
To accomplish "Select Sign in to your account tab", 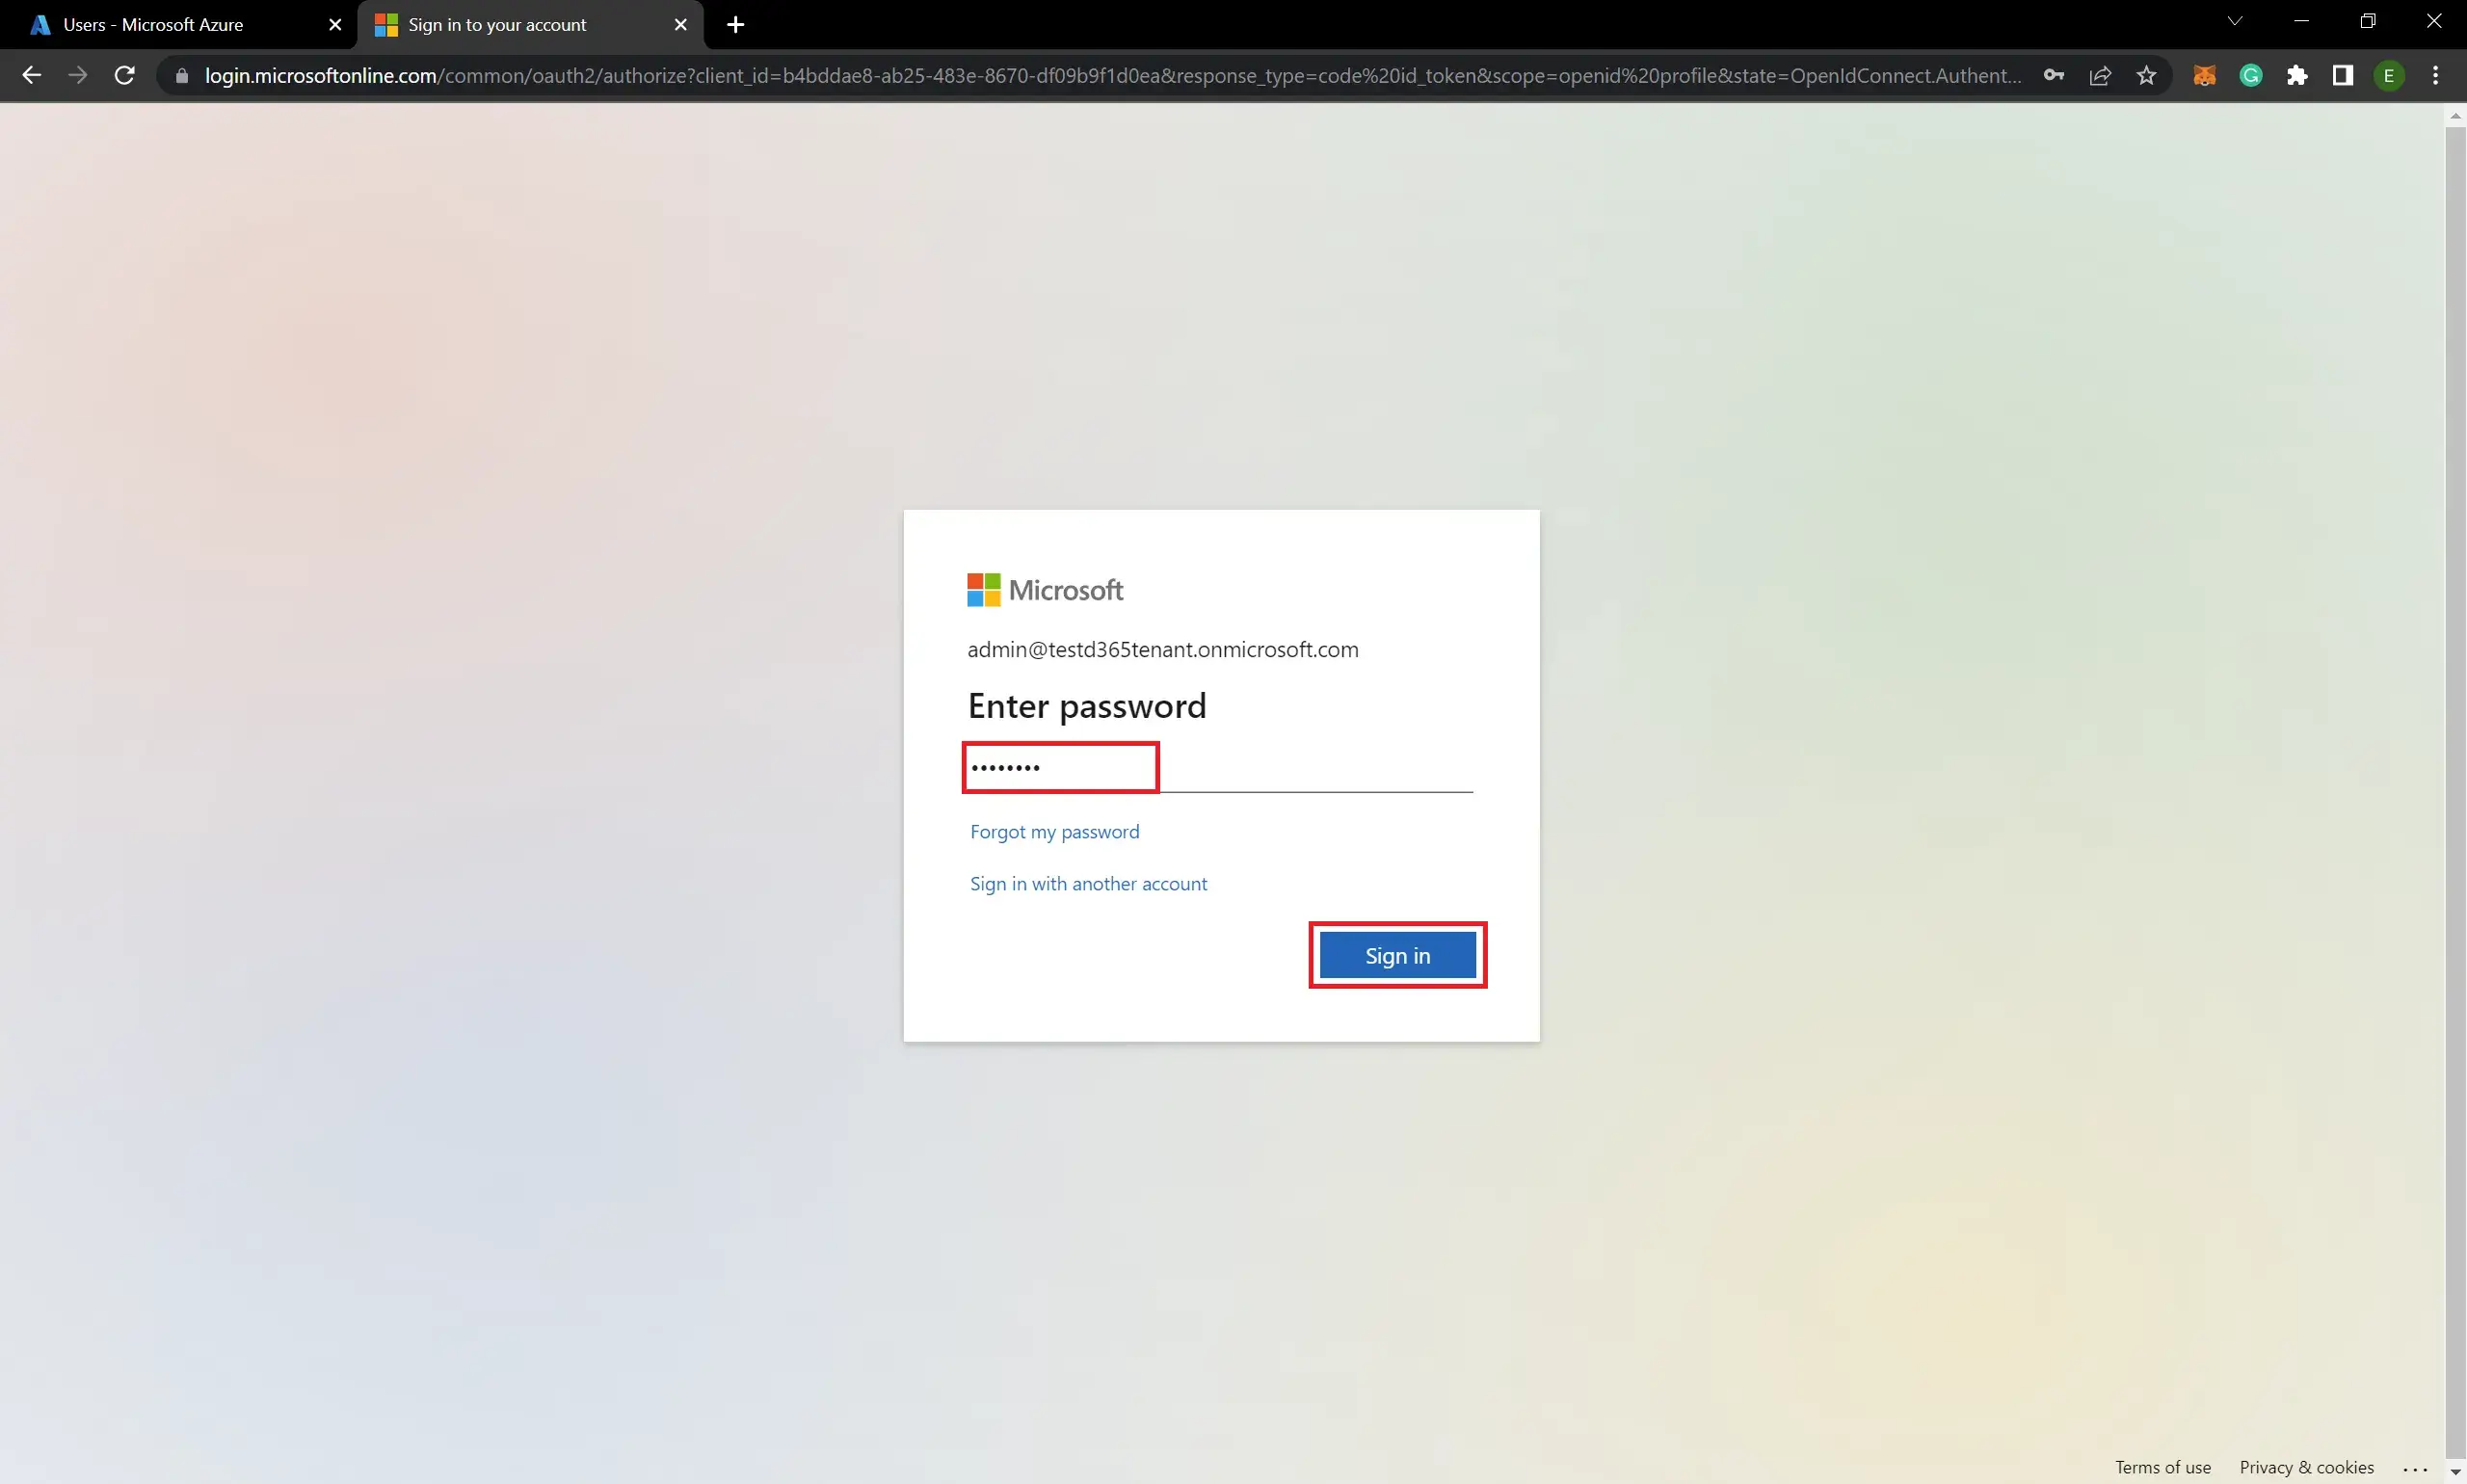I will coord(530,25).
